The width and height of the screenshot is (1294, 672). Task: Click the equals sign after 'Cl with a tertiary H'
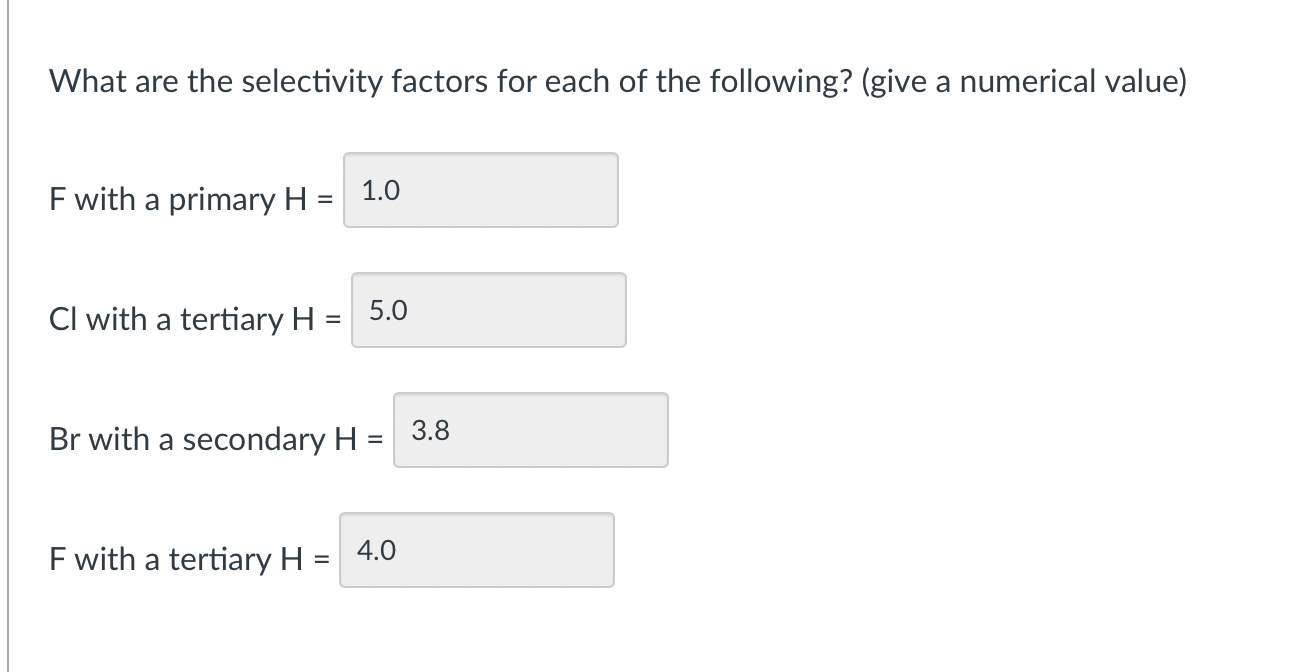point(333,320)
